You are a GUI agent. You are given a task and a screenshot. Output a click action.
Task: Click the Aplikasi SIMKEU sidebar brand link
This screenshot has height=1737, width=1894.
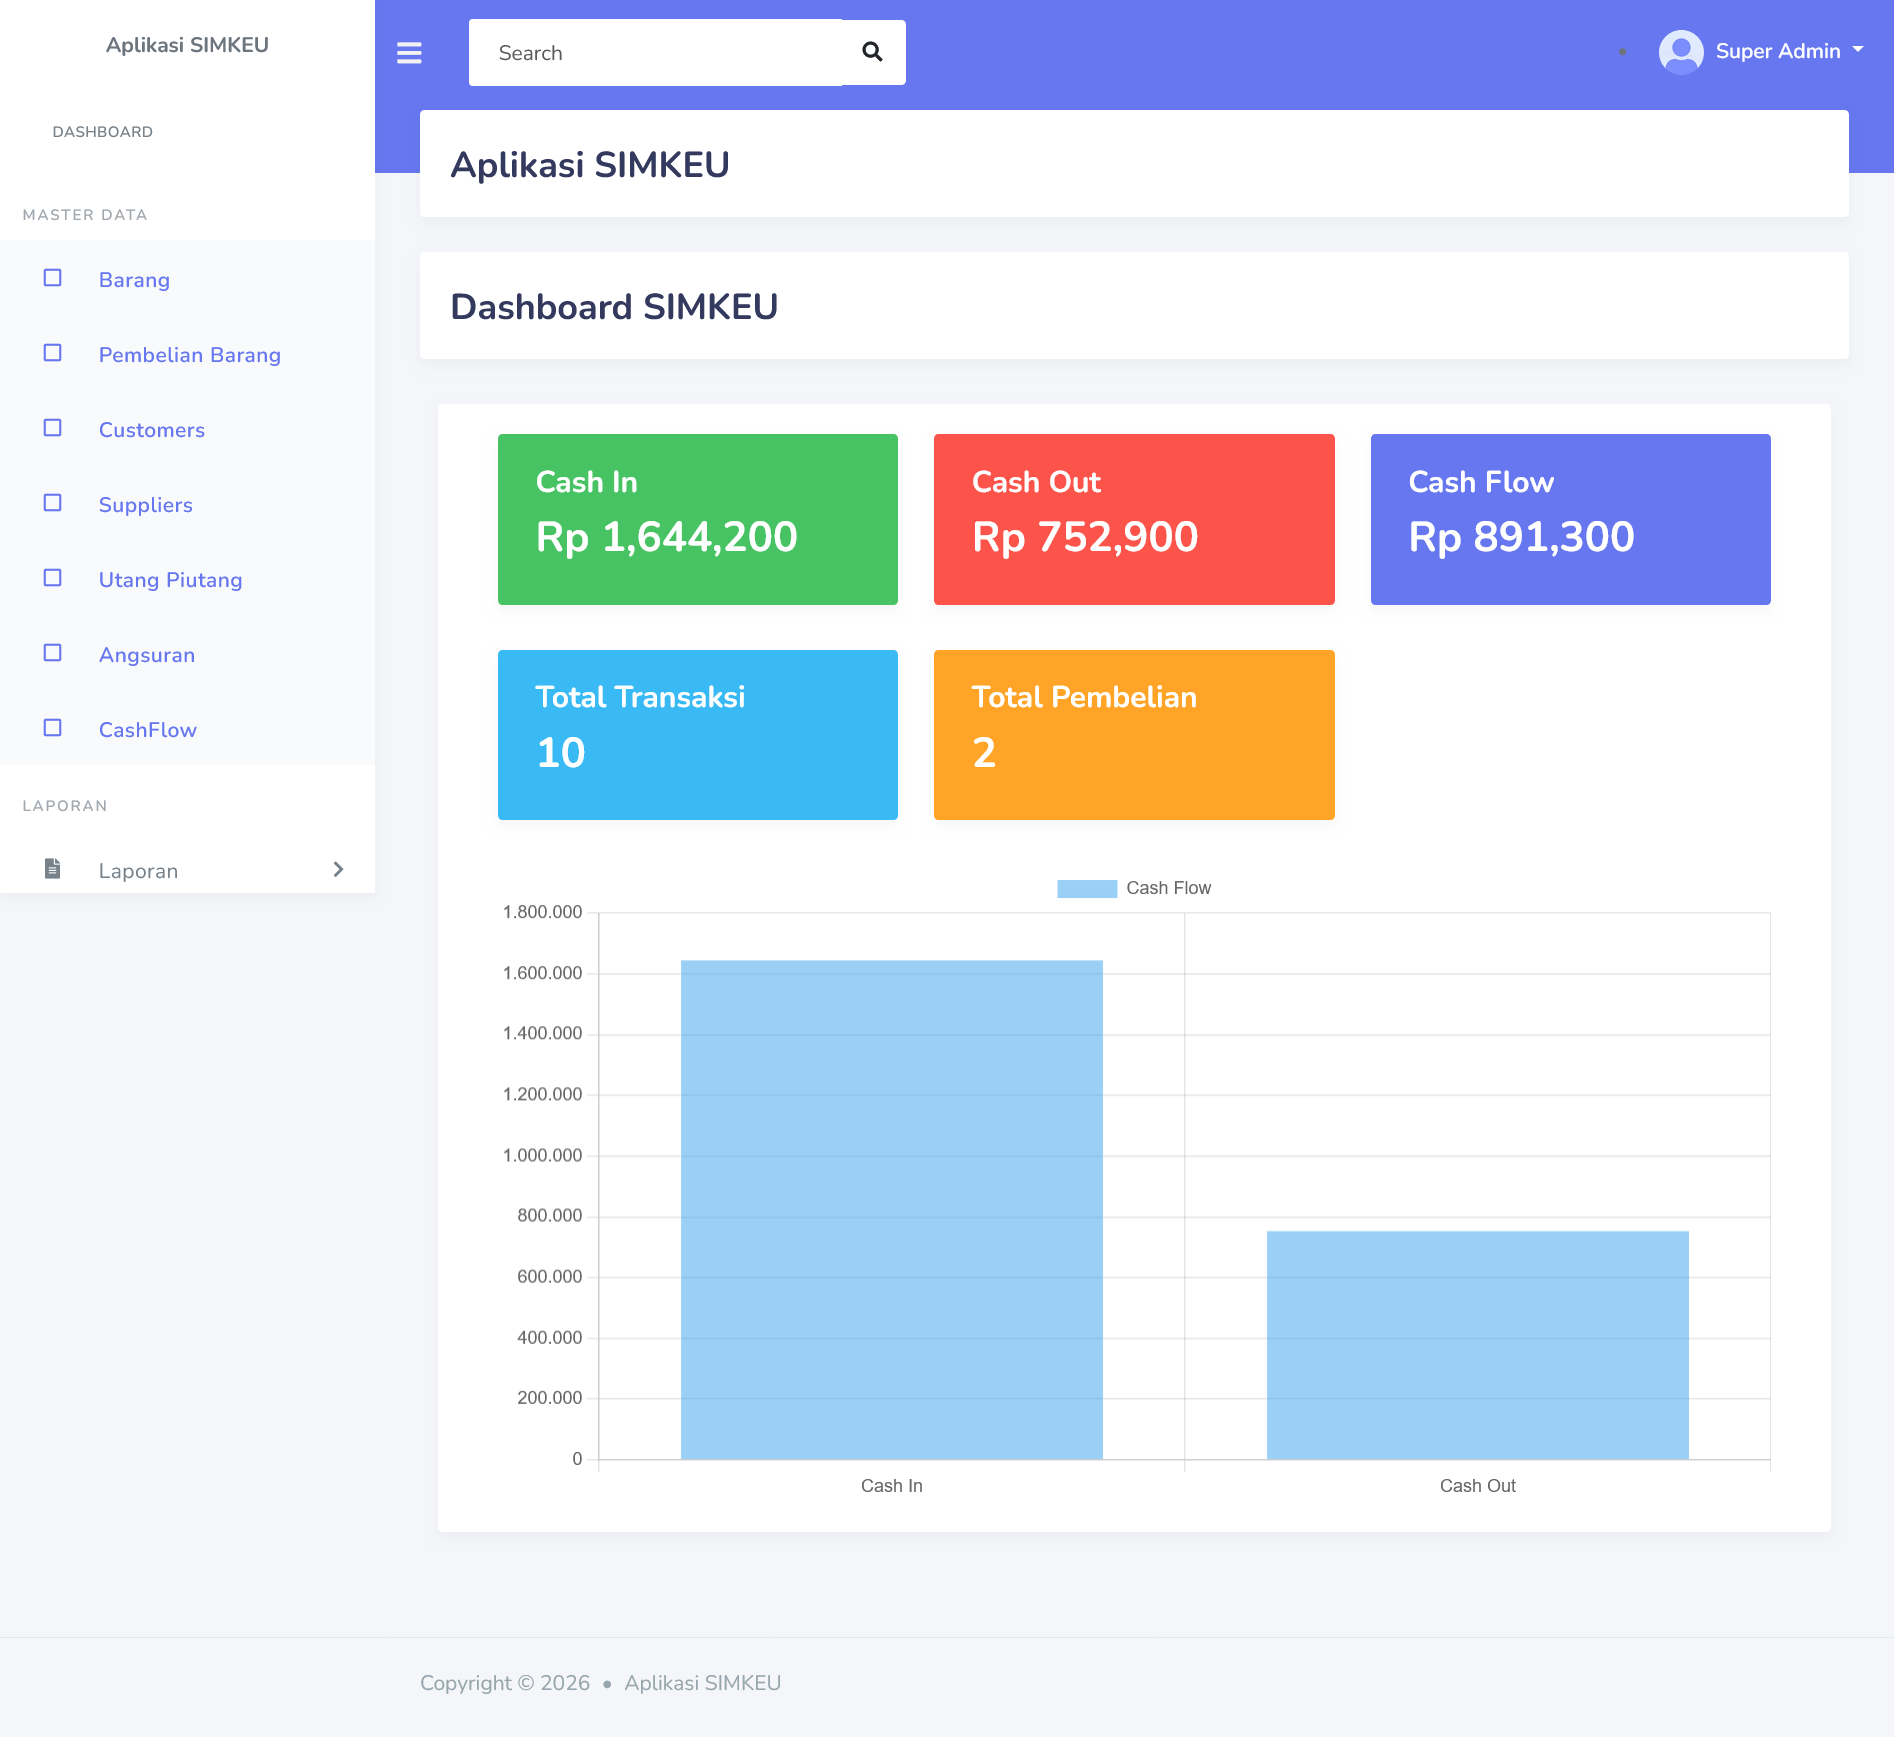(x=187, y=45)
